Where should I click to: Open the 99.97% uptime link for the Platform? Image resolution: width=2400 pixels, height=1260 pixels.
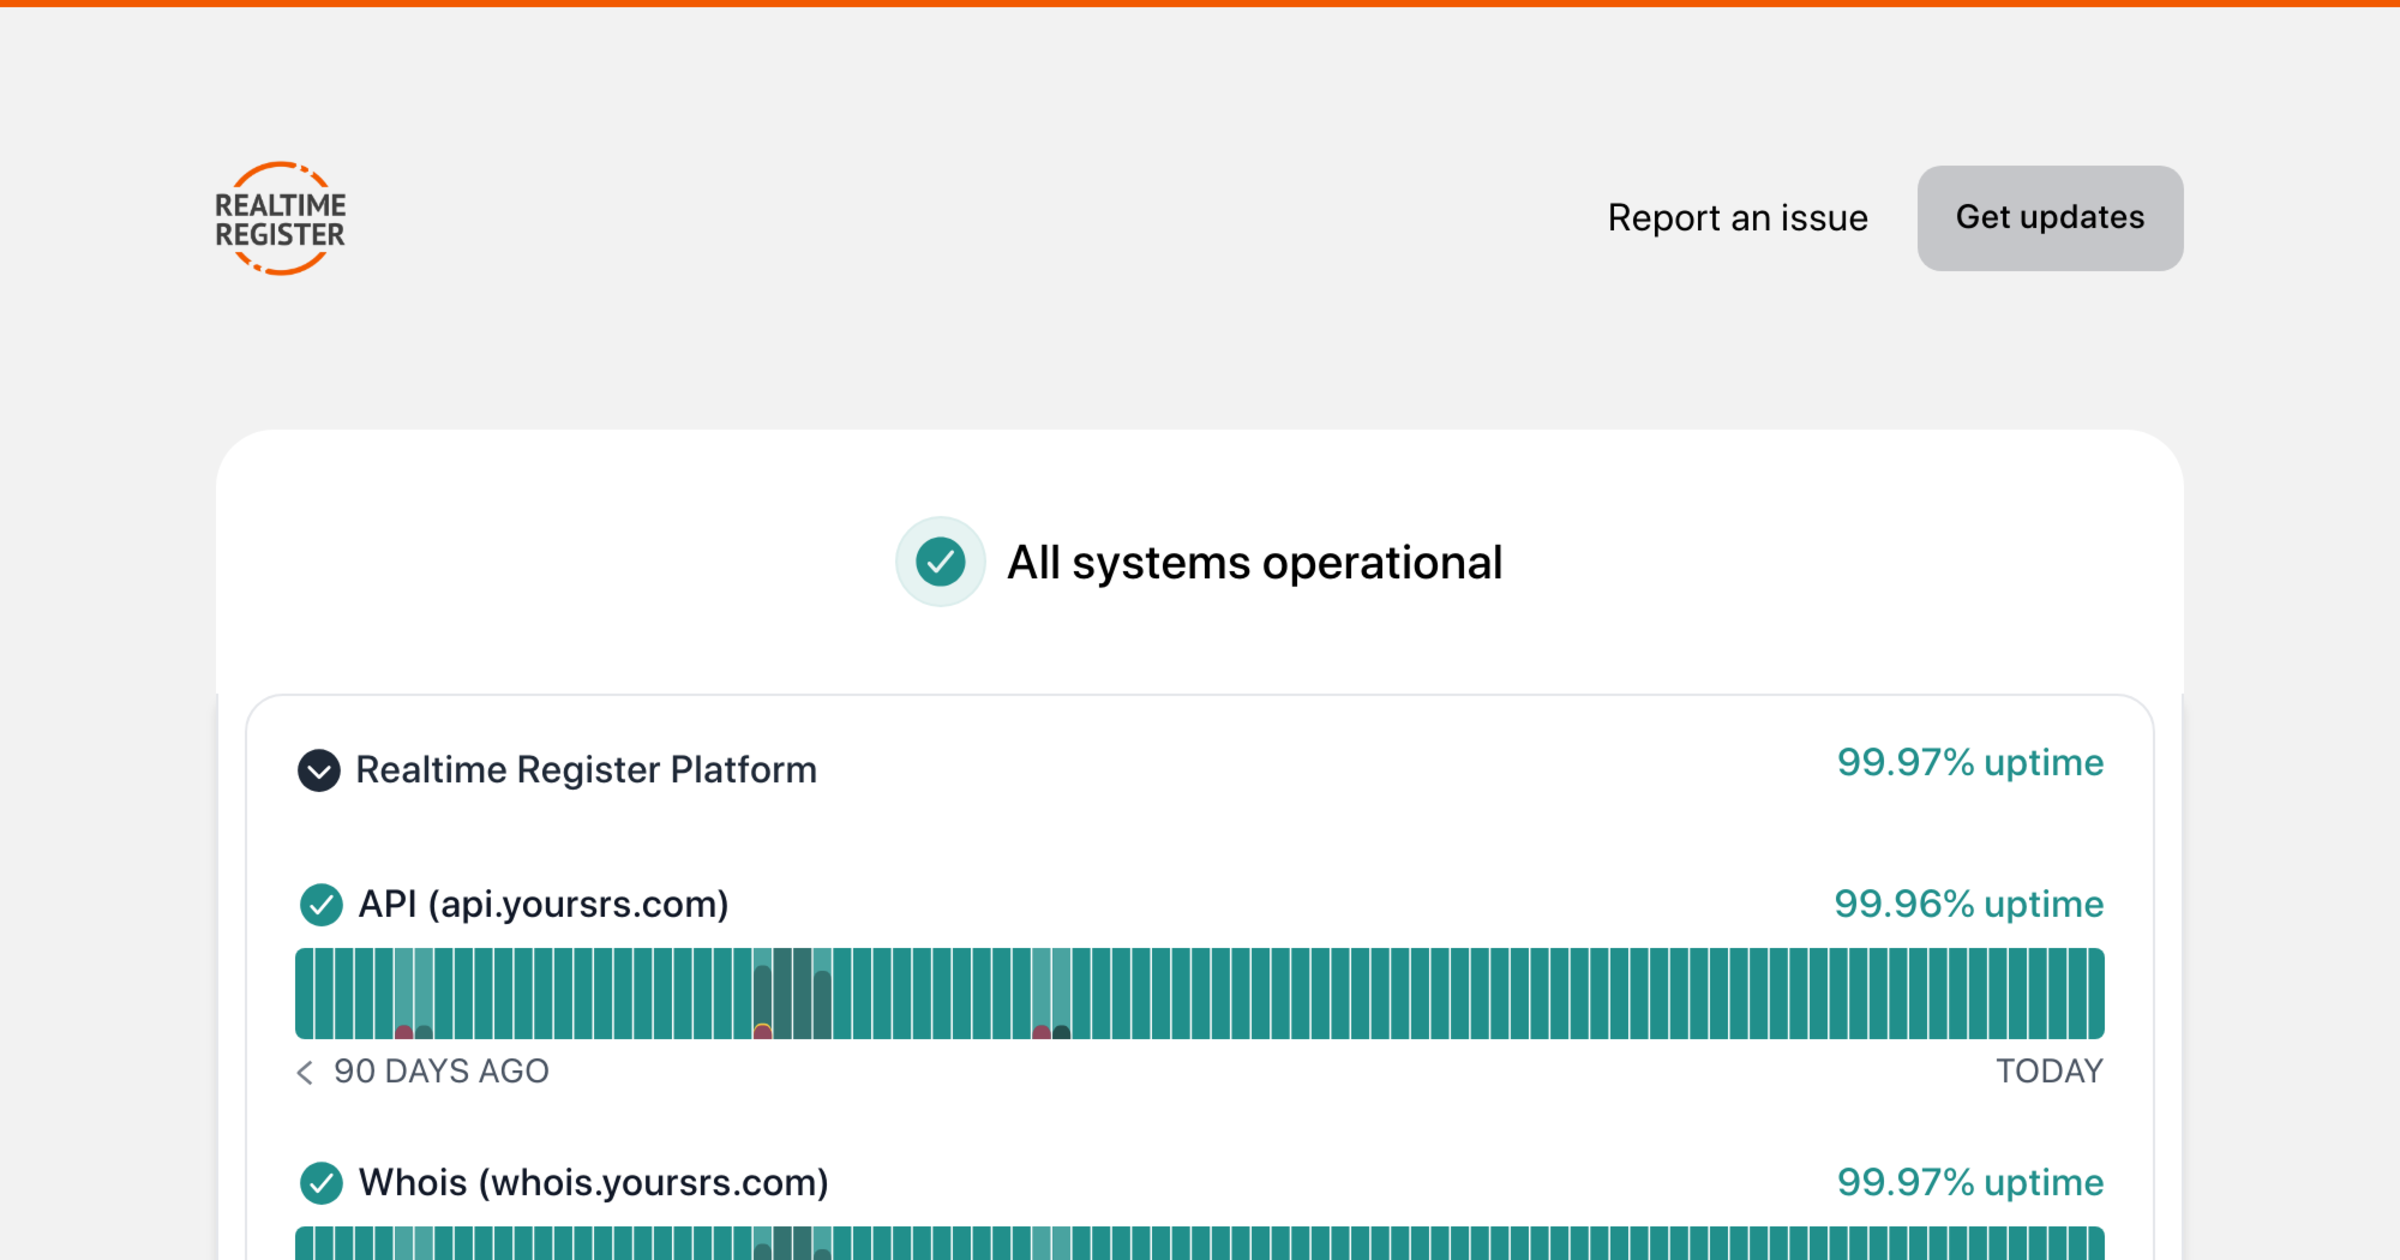(1970, 763)
